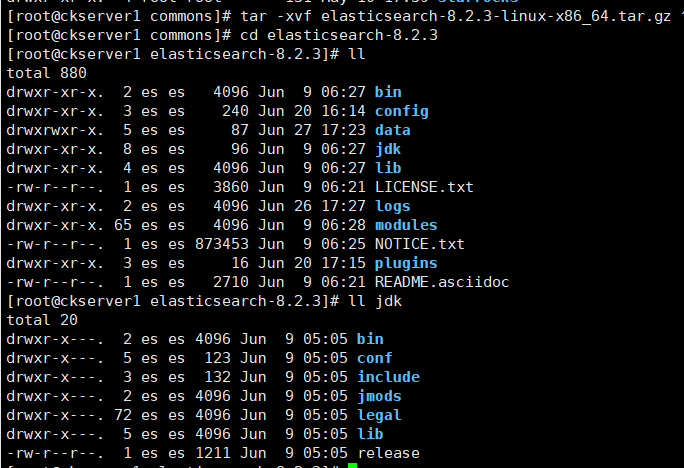Click the link count '65' on modules row
Viewport: 684px width, 468px height.
point(123,225)
